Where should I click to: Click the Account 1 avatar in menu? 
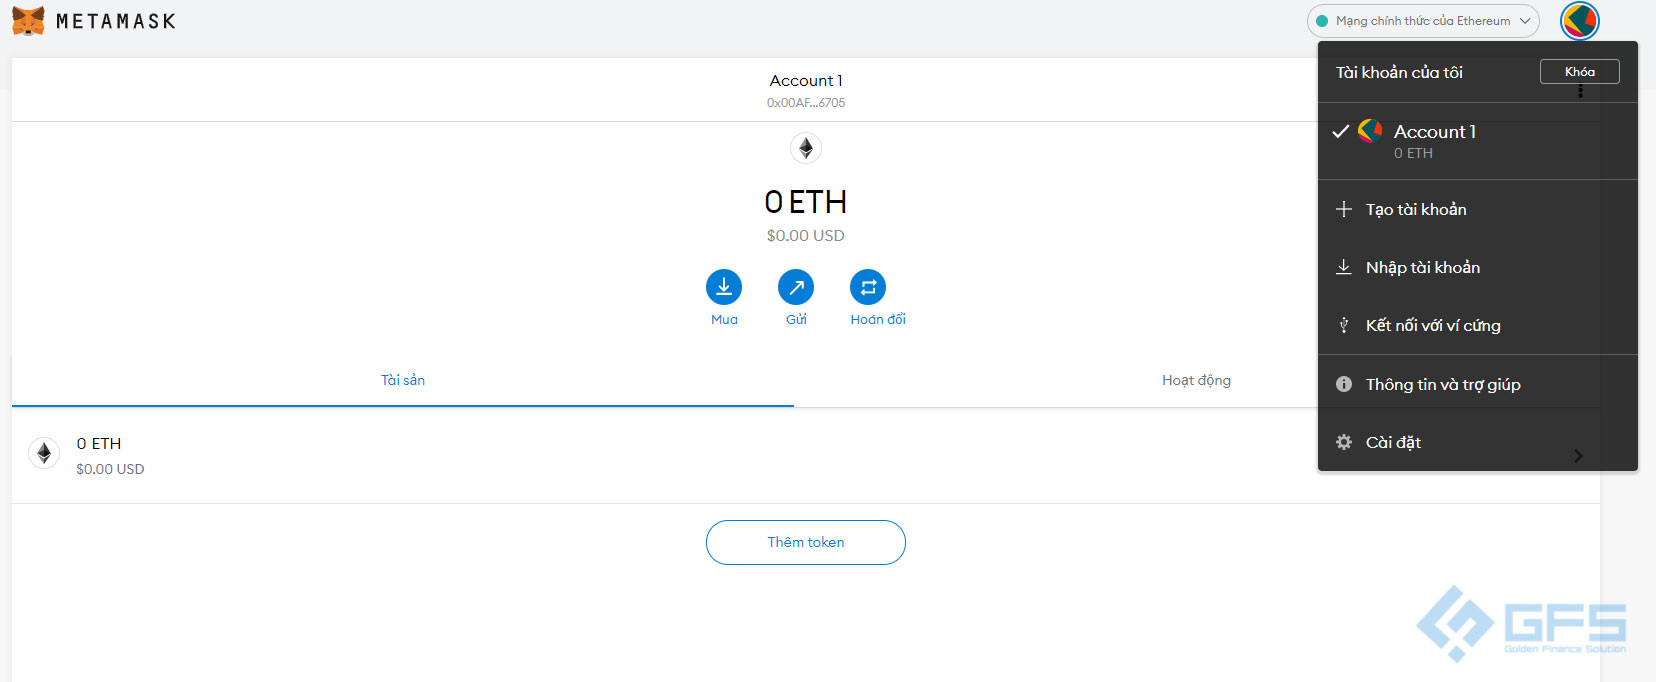point(1370,131)
